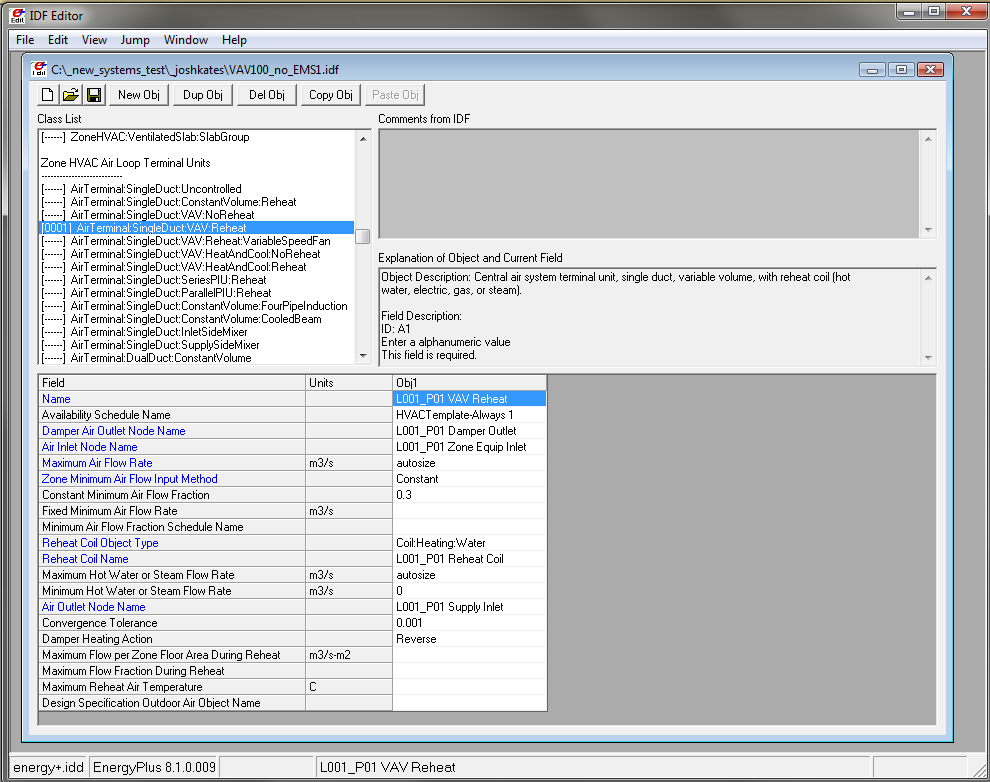Screen dimensions: 990x782
Task: Click the Reverse damper heating action cell
Action: (x=469, y=639)
